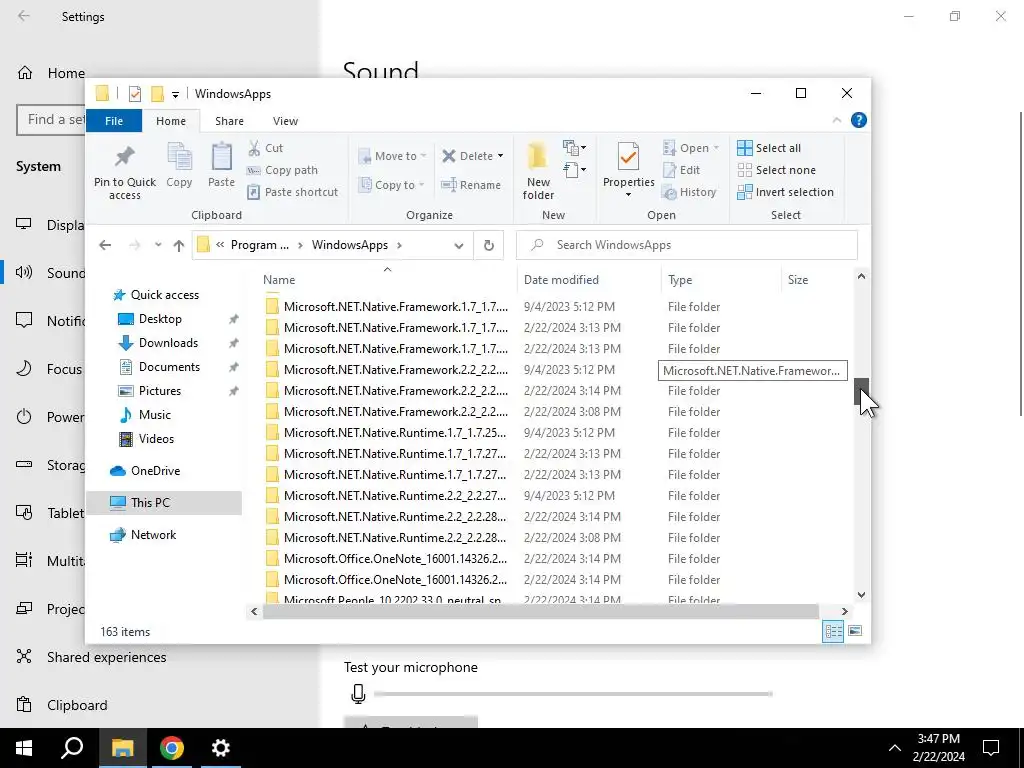Open the File ribbon tab
Viewport: 1024px width, 768px height.
pos(114,121)
